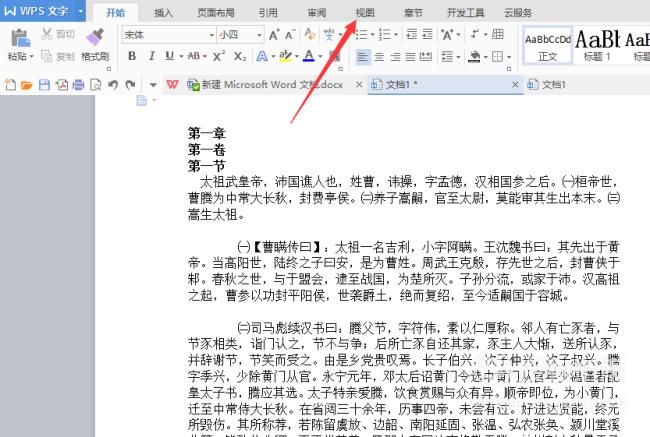Apply superscript X² formatting

(218, 56)
